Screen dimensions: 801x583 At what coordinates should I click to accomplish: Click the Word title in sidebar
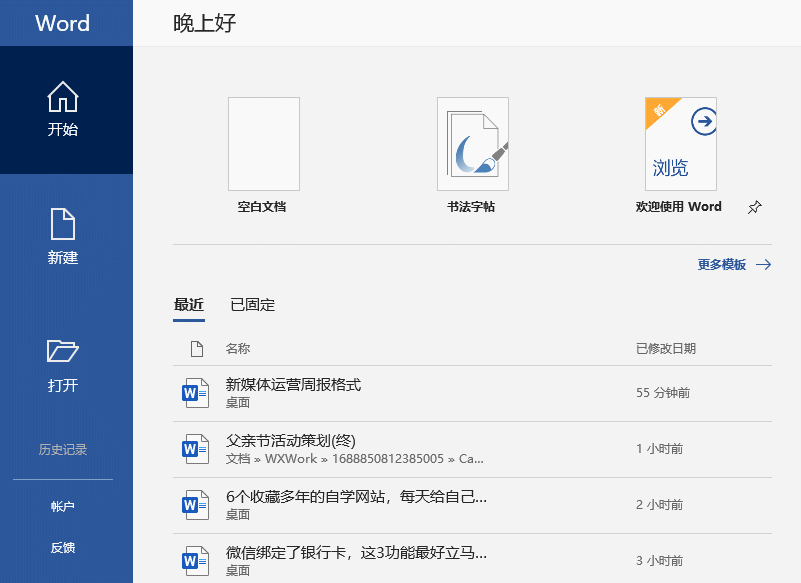(62, 23)
